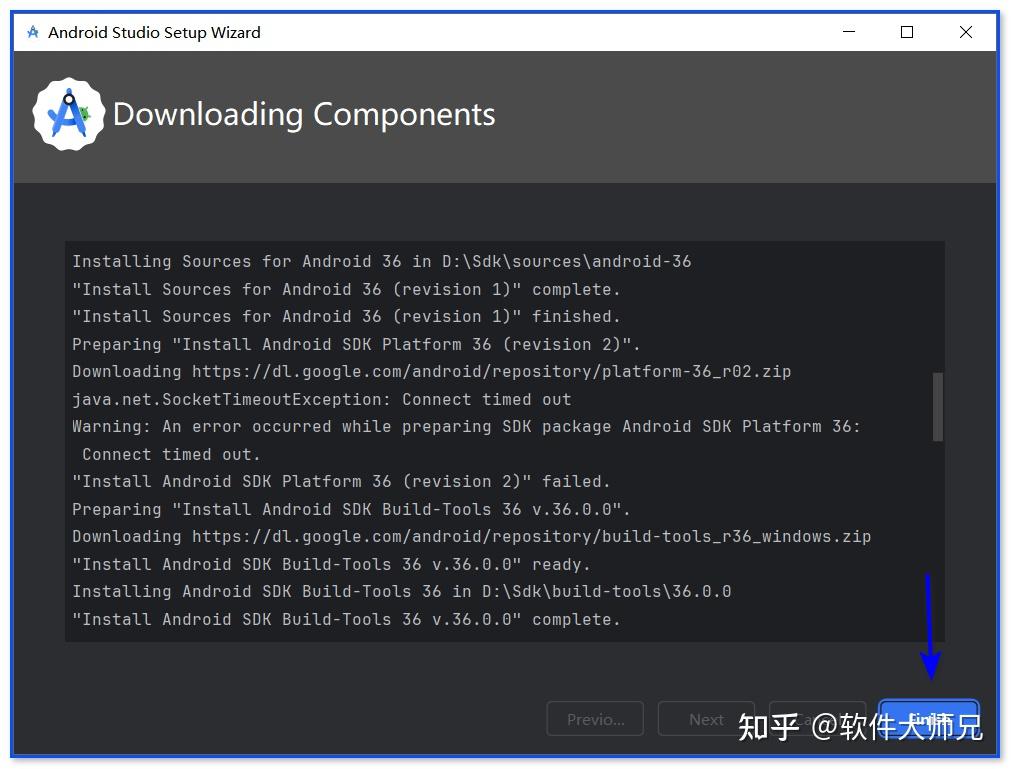The width and height of the screenshot is (1011, 769).
Task: Click the Finish button
Action: pyautogui.click(x=929, y=718)
